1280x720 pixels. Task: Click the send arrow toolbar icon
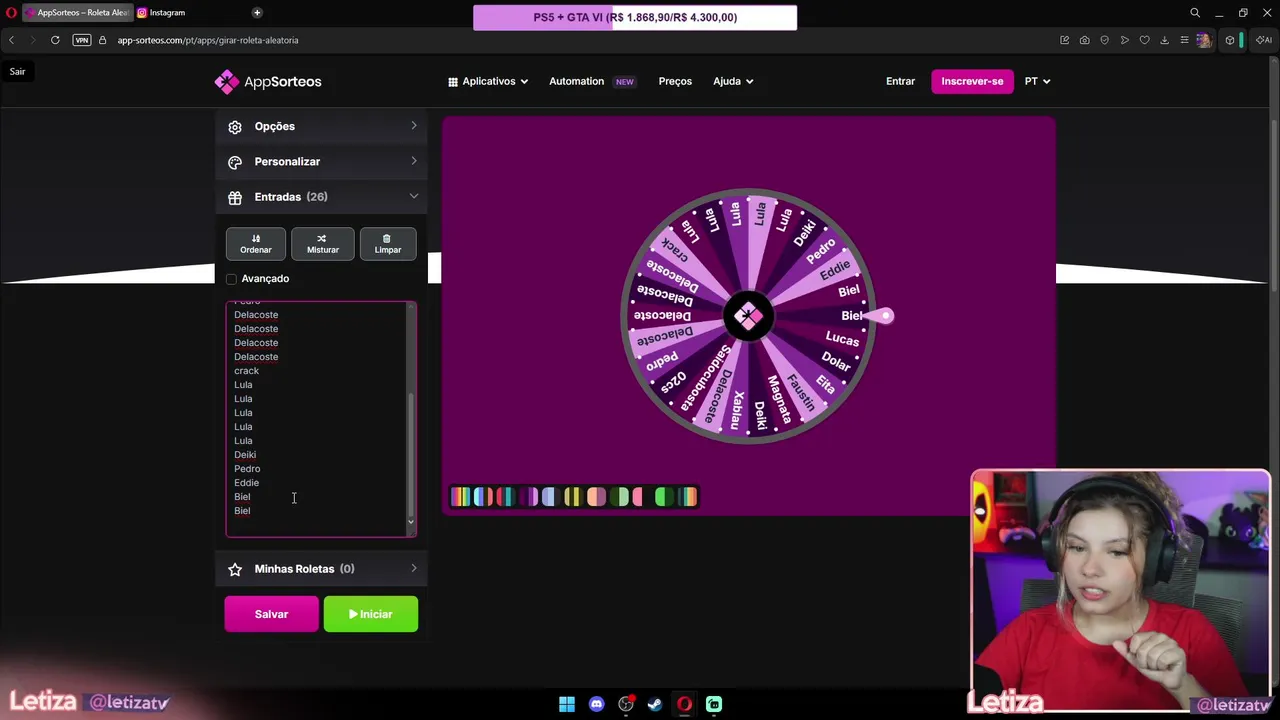point(1125,40)
